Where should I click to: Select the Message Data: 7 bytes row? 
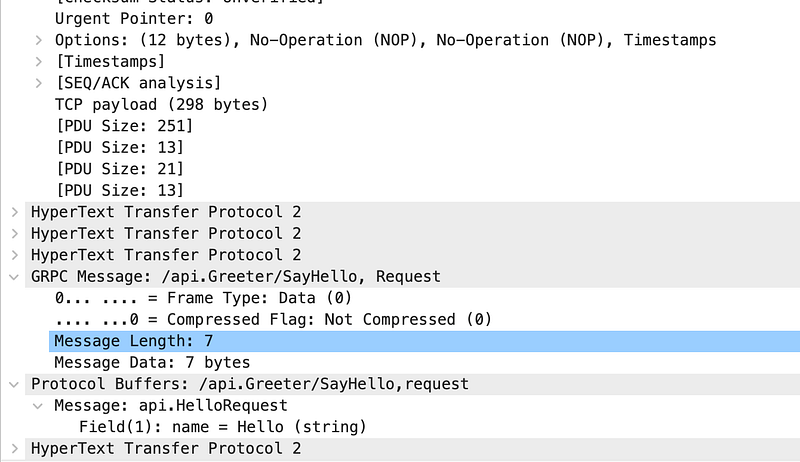pos(152,363)
